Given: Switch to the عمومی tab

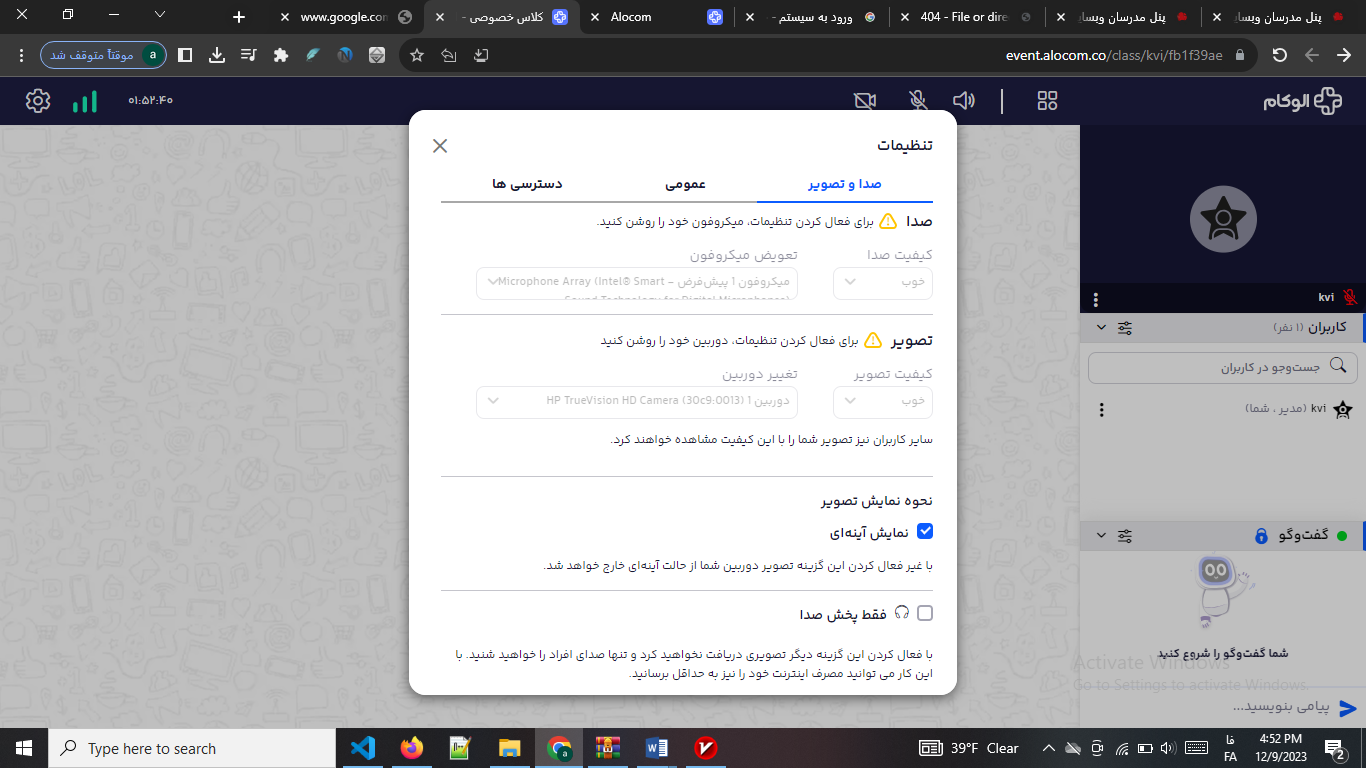Looking at the screenshot, I should point(686,184).
